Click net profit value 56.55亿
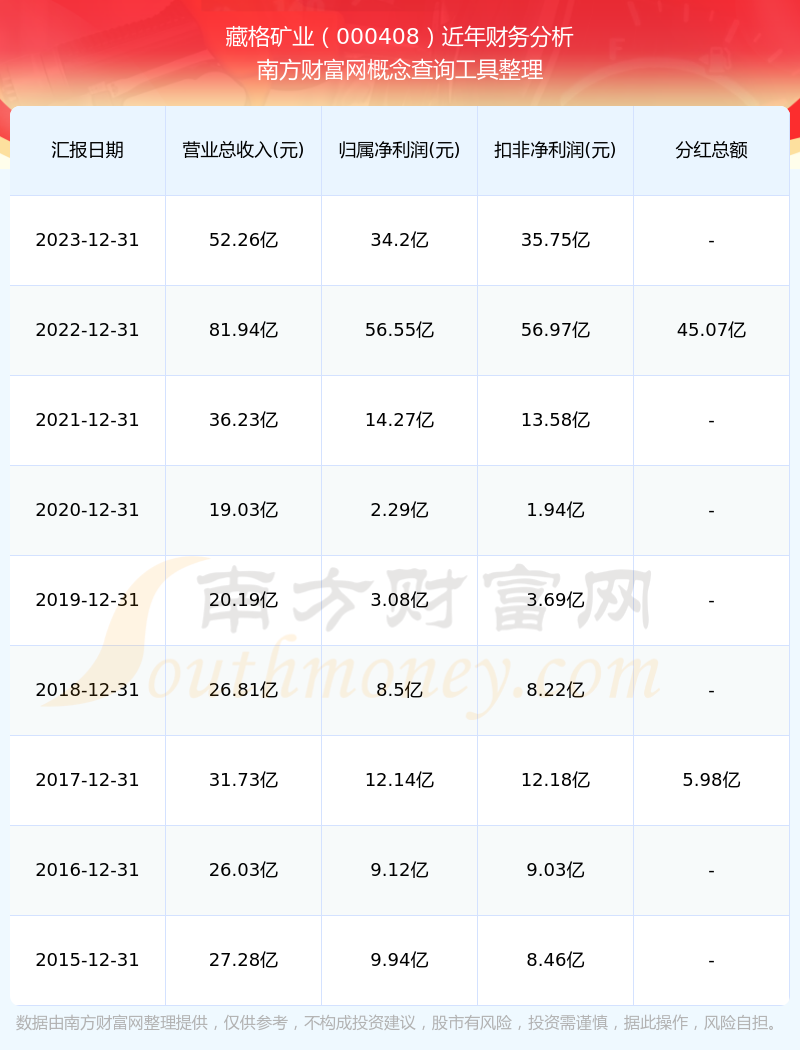800x1050 pixels. [400, 330]
